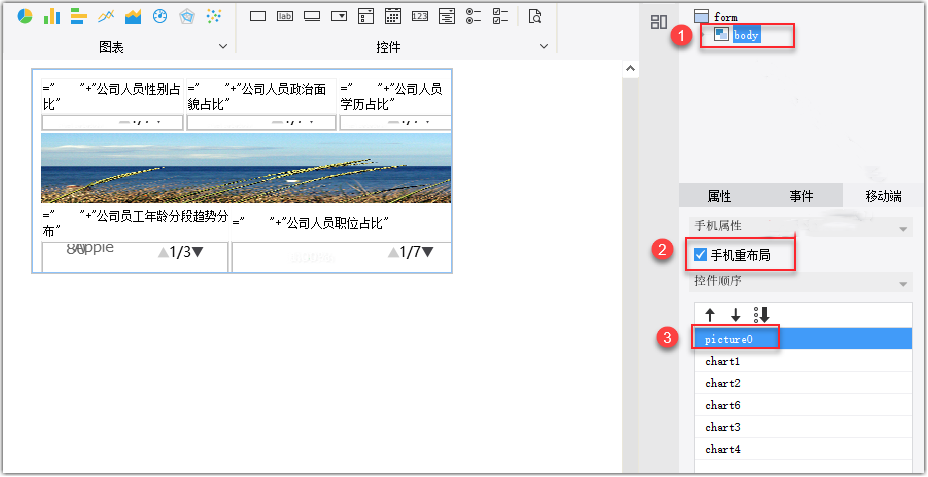928x477 pixels.
Task: Select chart6 in the widget order list
Action: [x=722, y=405]
